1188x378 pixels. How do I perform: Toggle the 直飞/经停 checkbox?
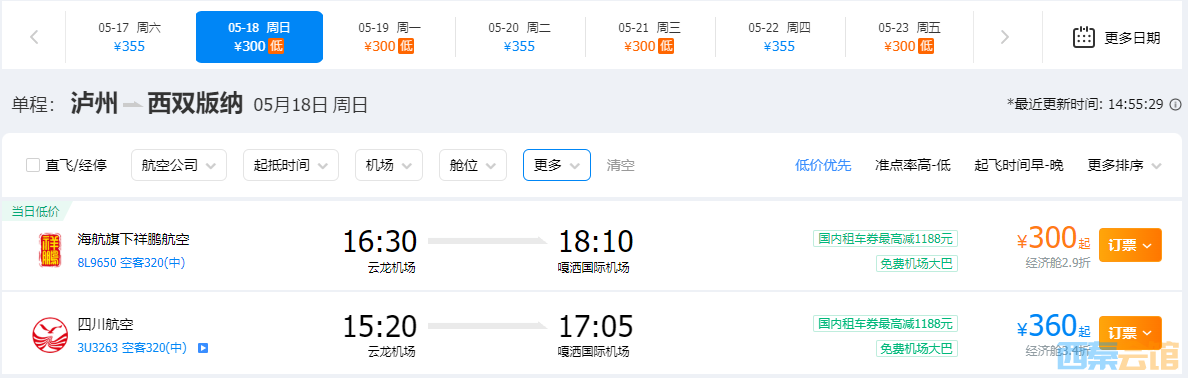[x=33, y=165]
